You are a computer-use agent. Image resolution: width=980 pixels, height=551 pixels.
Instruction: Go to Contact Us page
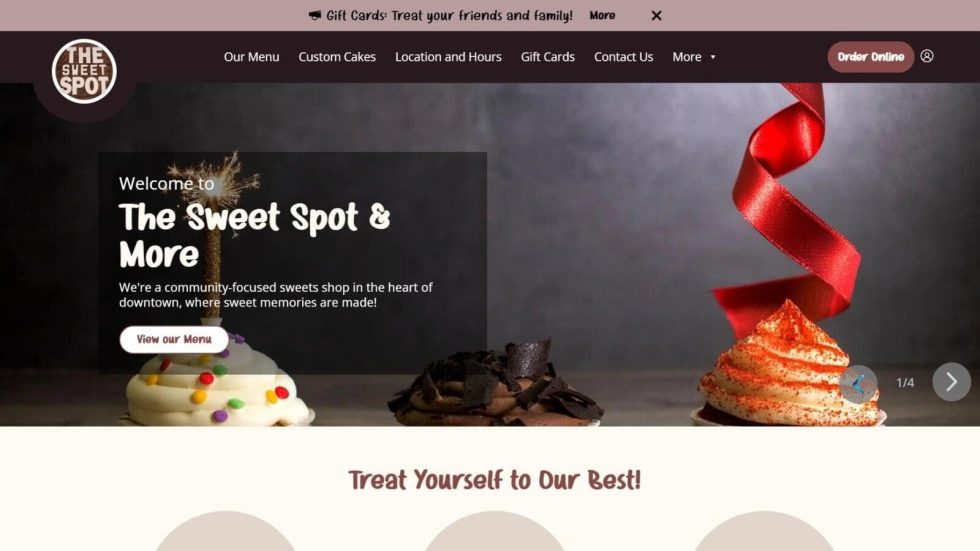[x=623, y=57]
